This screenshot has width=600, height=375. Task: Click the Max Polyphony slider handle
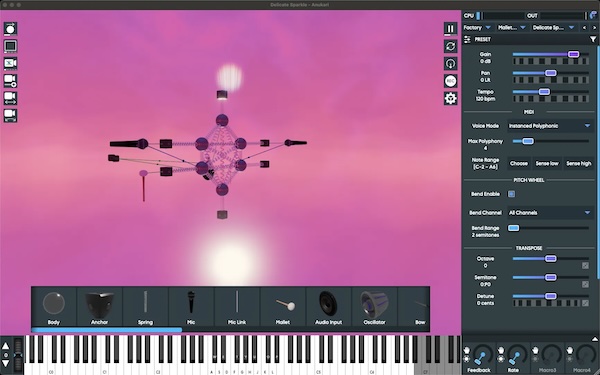pos(528,141)
